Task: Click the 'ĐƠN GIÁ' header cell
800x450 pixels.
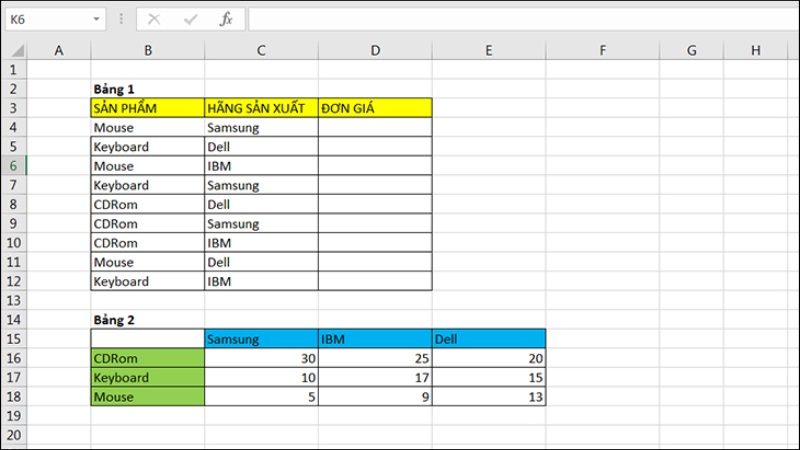Action: tap(375, 108)
